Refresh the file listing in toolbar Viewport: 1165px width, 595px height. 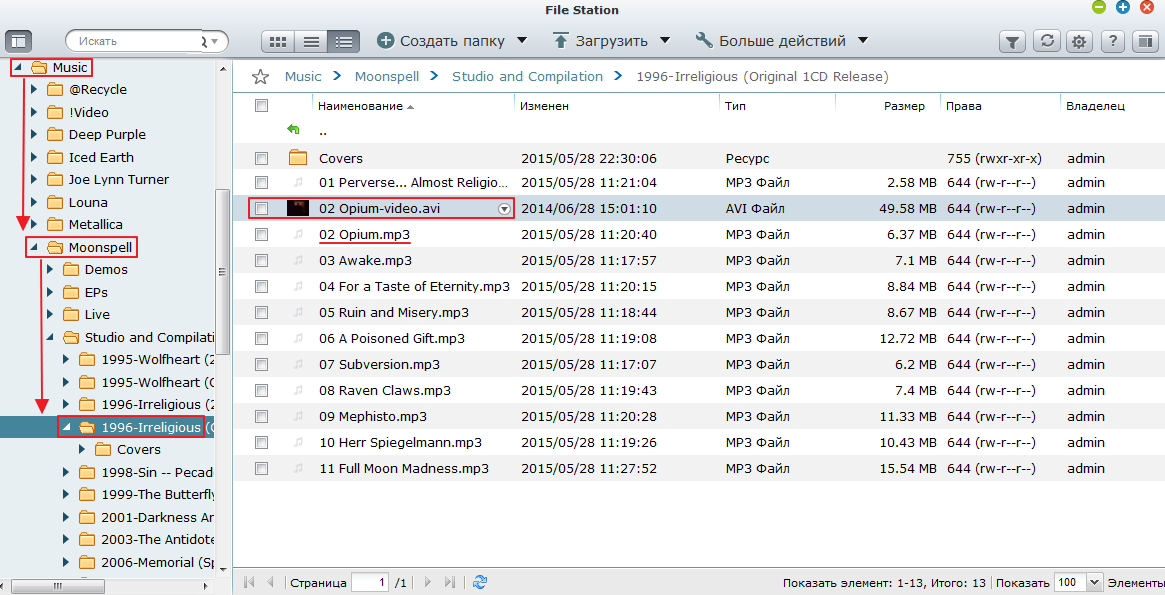click(1047, 41)
